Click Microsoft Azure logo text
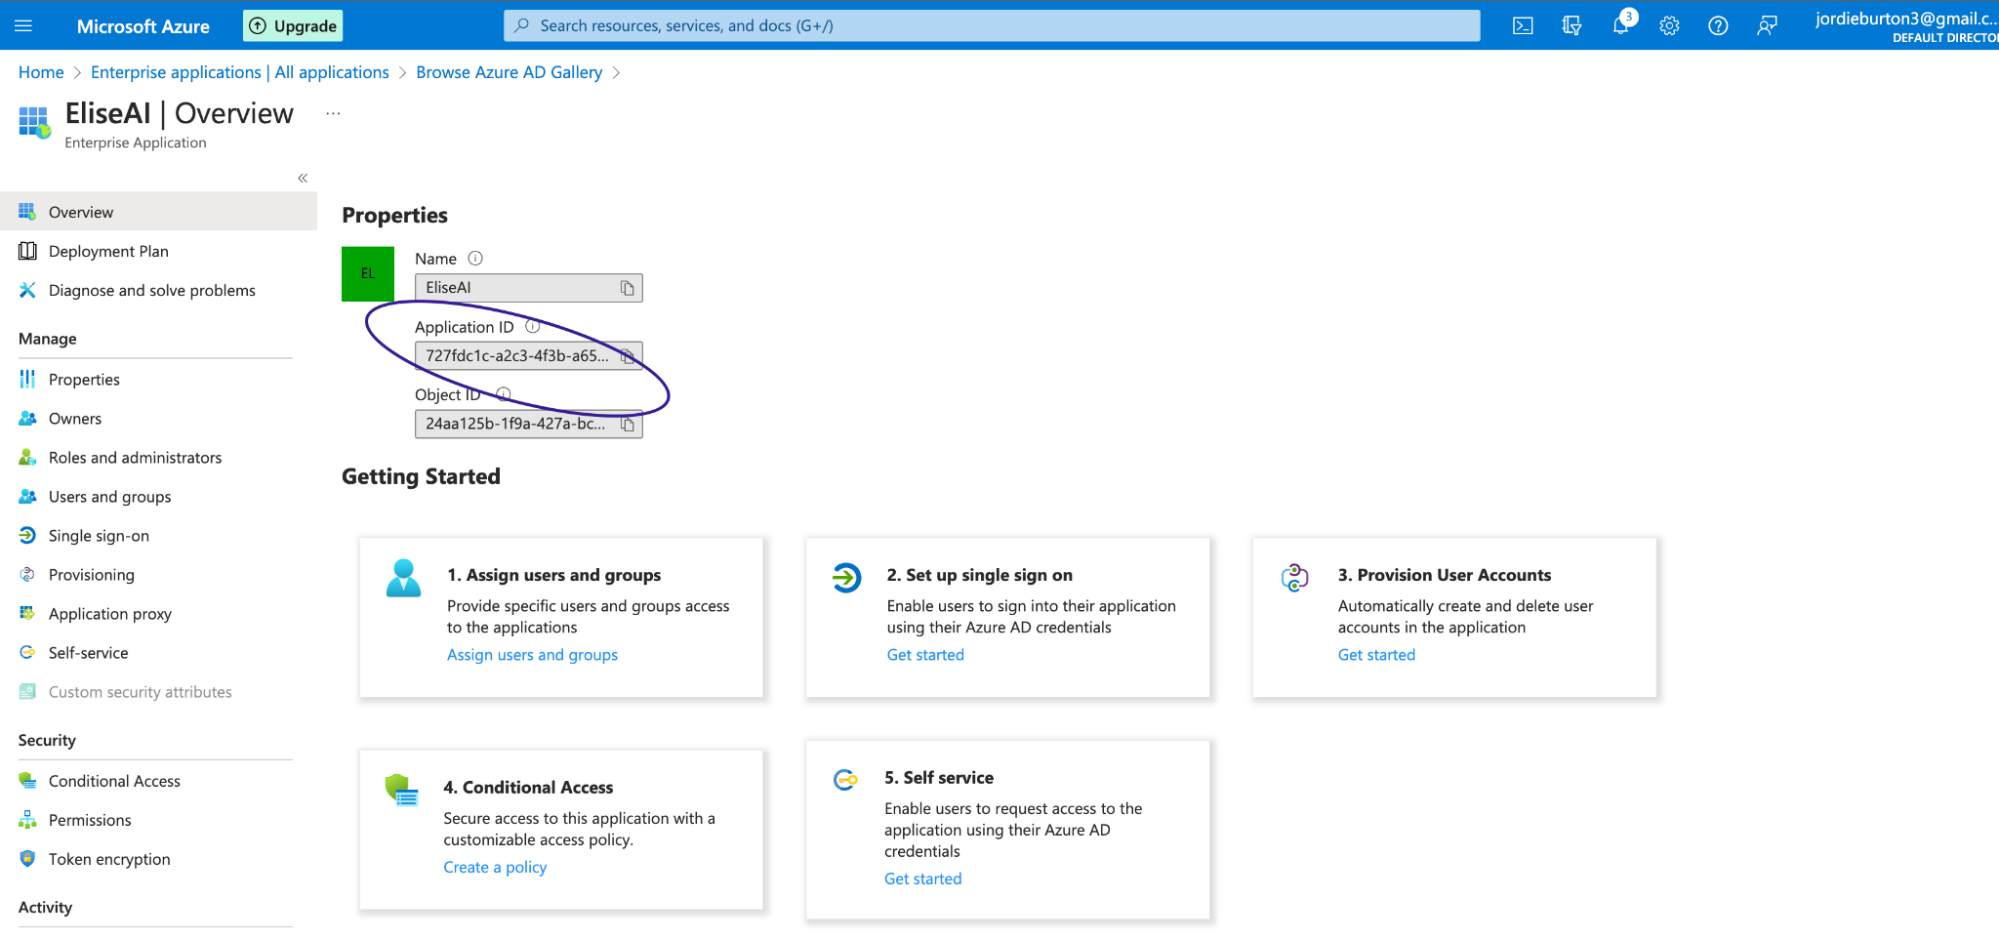 click(x=143, y=26)
